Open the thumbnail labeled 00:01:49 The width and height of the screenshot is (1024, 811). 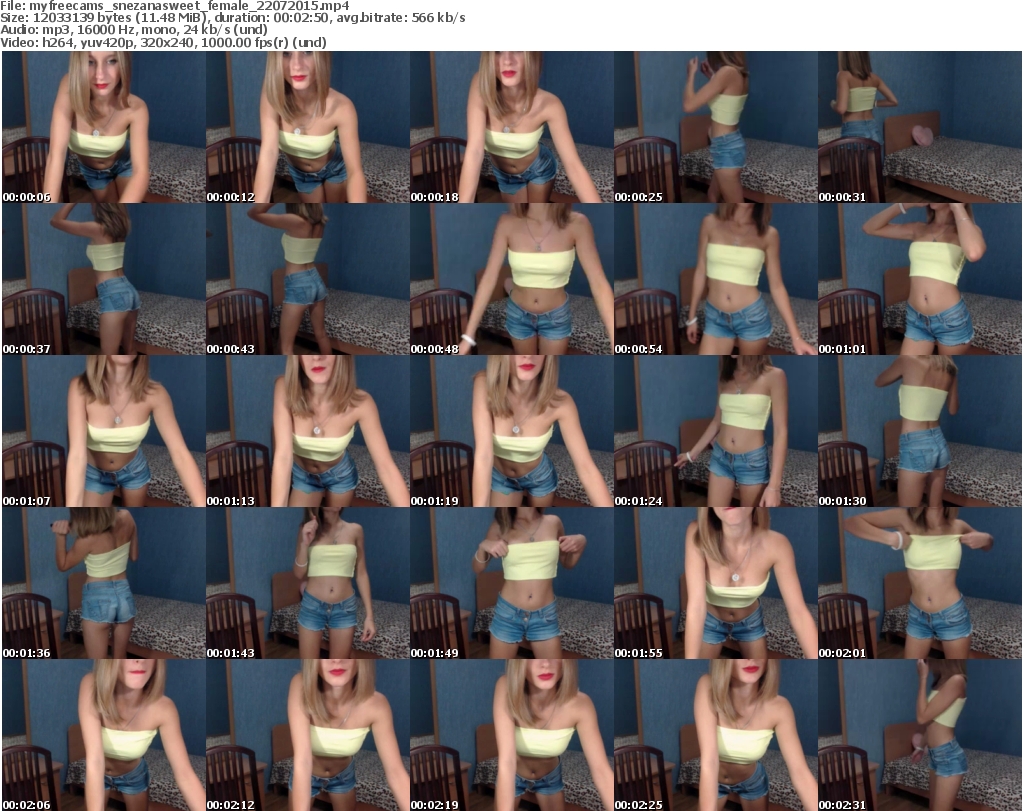[511, 583]
